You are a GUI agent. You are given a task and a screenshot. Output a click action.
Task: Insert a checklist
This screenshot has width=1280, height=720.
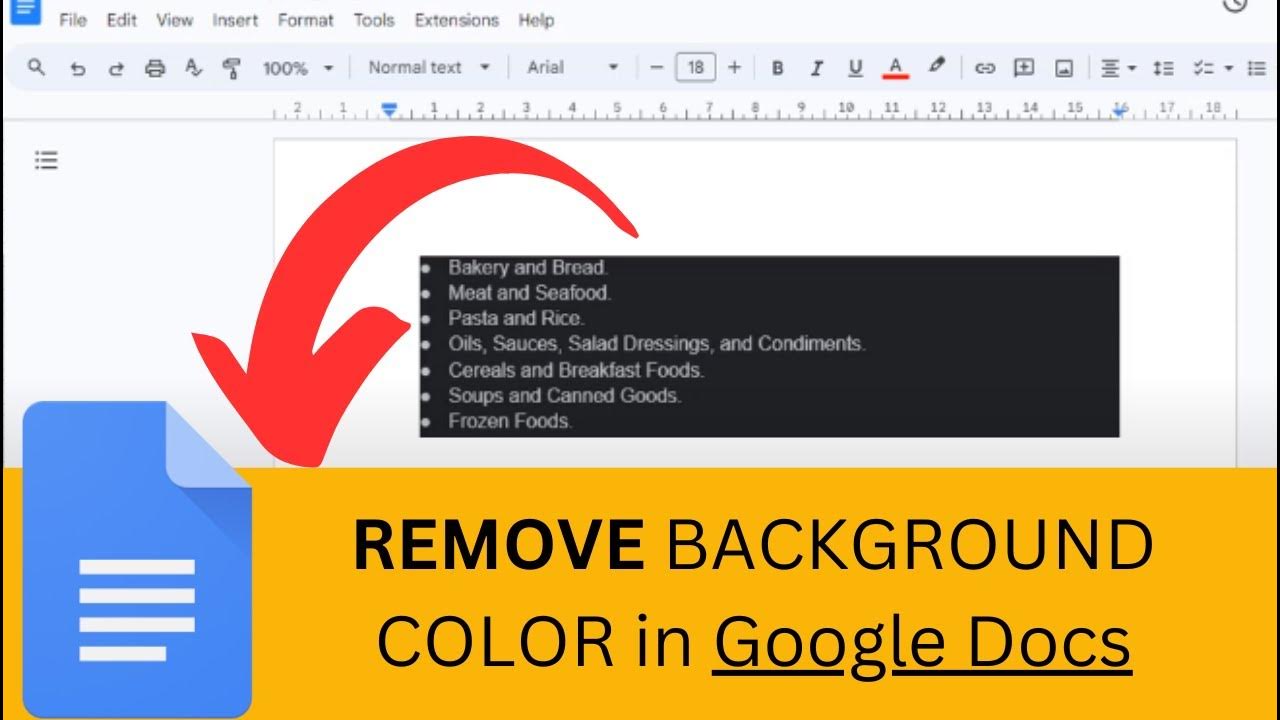[x=1203, y=69]
